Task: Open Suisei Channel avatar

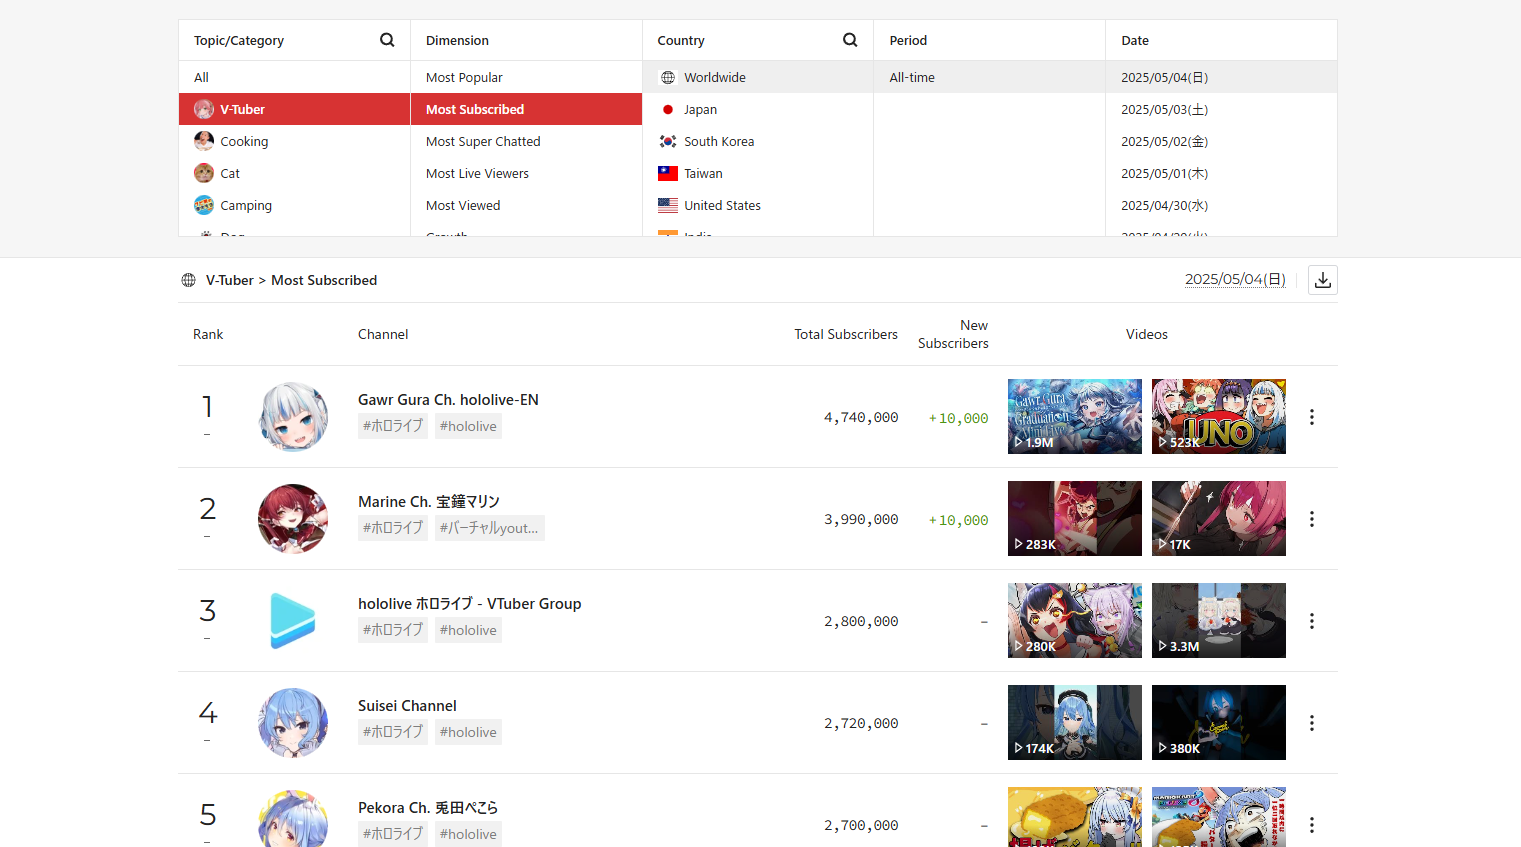Action: coord(293,723)
